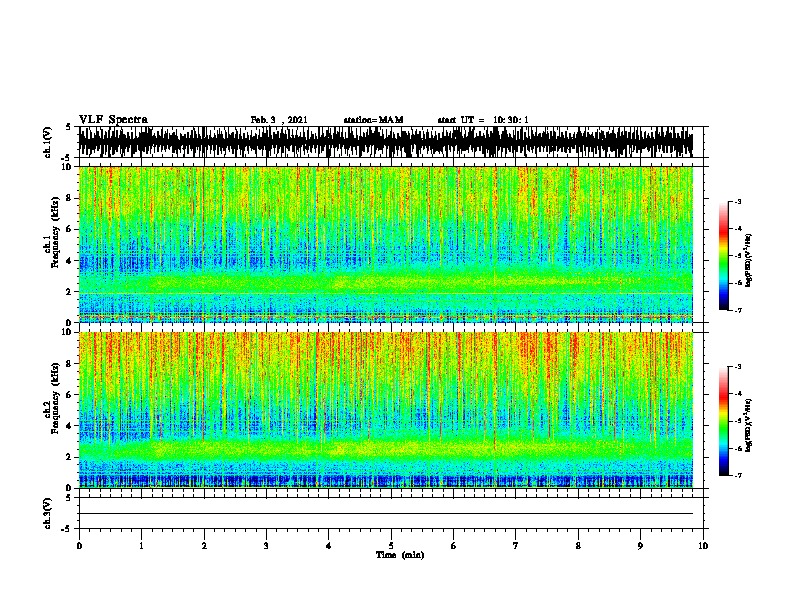Click the time axis tick label "5"
The image size is (792, 612).
pyautogui.click(x=391, y=546)
